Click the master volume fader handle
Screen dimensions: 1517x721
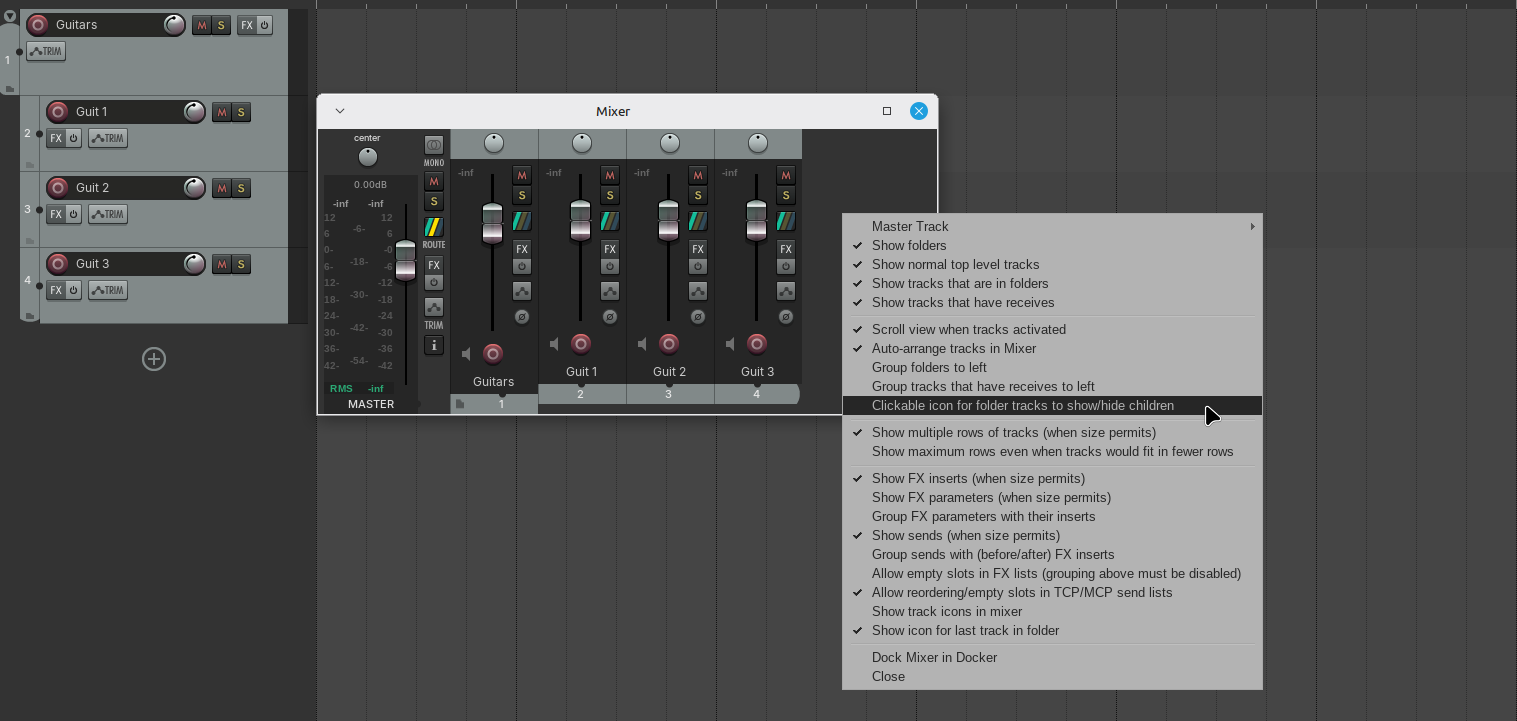click(x=405, y=260)
